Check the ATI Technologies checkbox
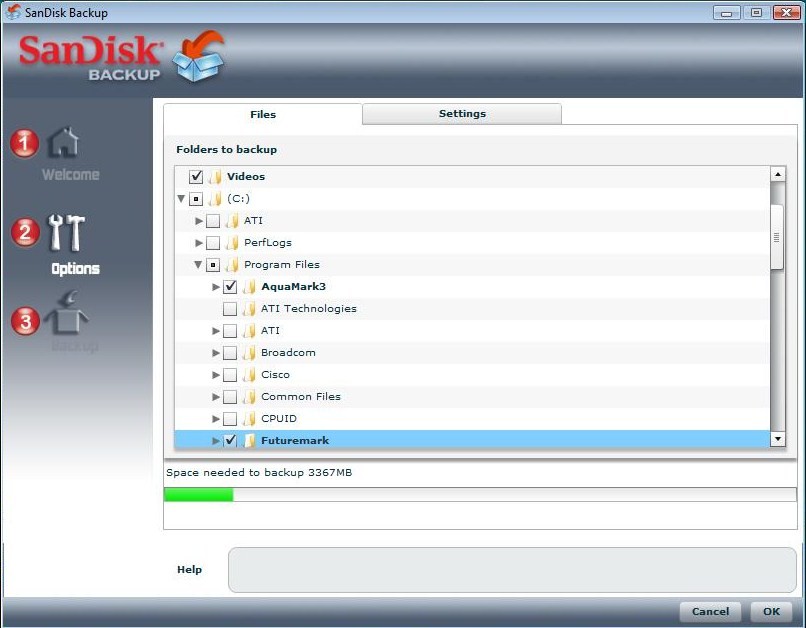Screen dimensions: 806x628 [x=230, y=309]
